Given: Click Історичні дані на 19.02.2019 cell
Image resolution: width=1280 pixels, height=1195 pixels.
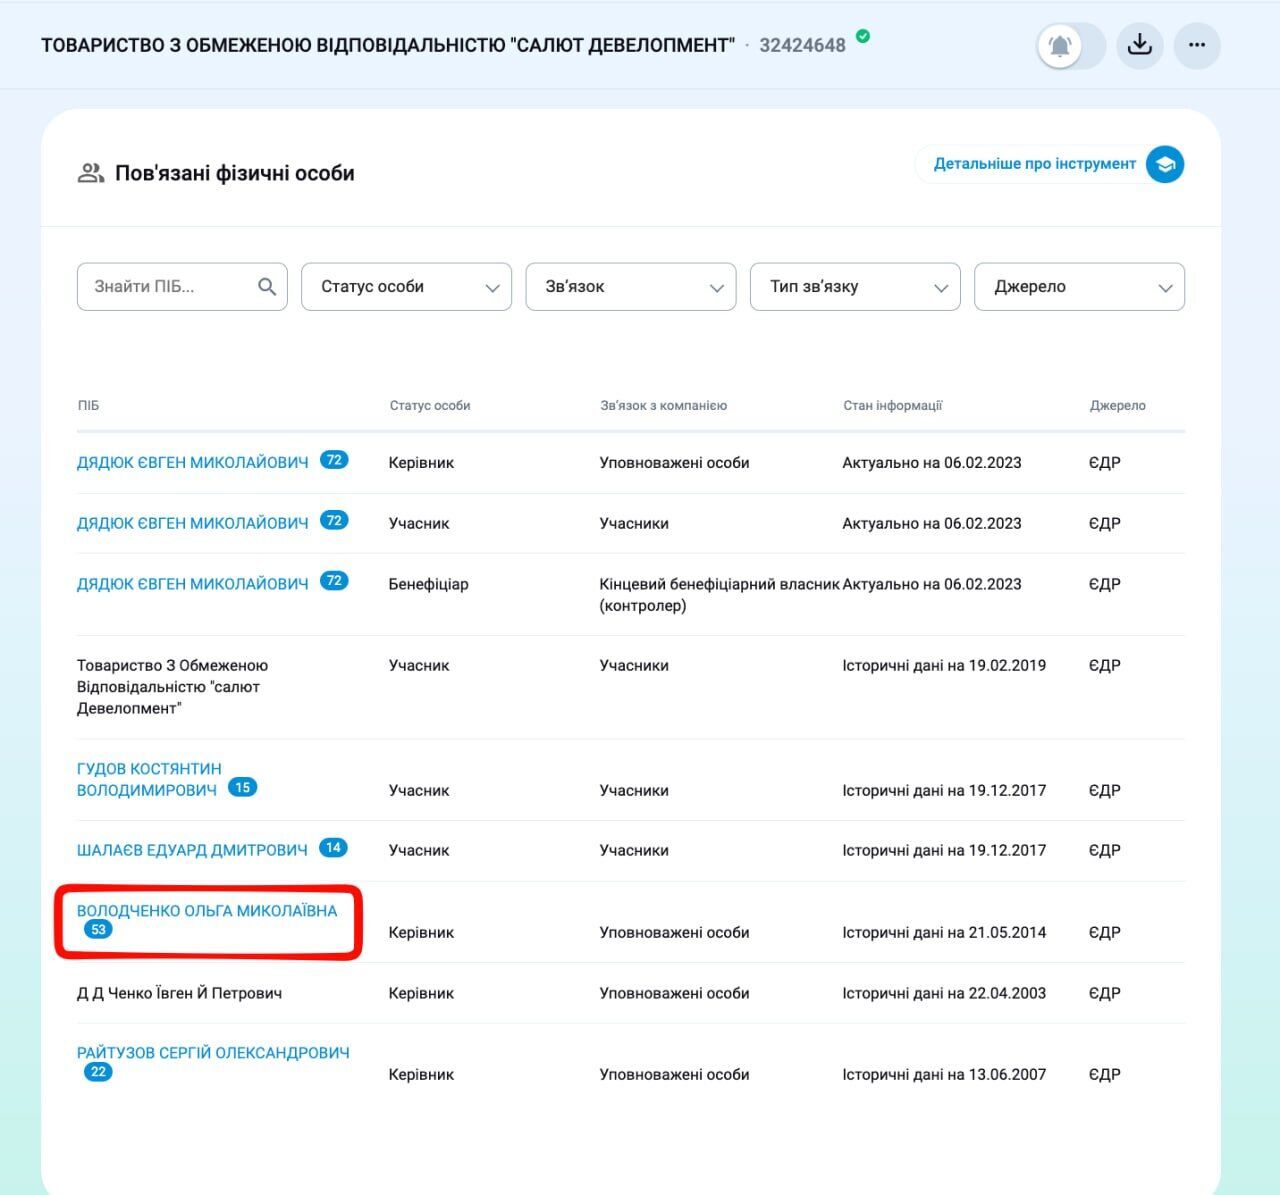Looking at the screenshot, I should pyautogui.click(x=944, y=666).
